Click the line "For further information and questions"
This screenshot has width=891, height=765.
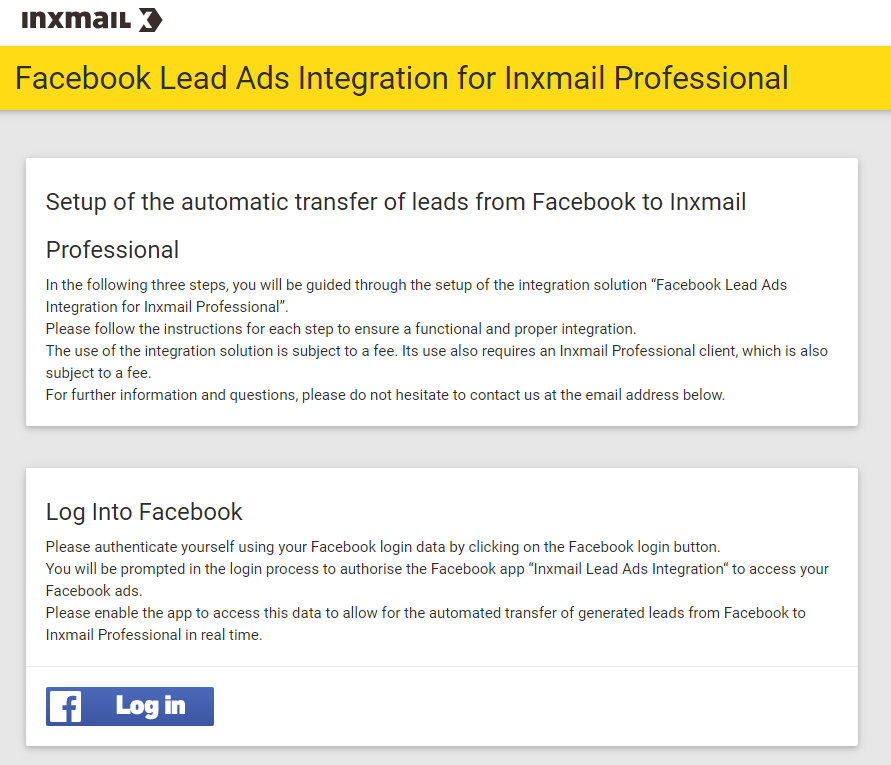(385, 395)
